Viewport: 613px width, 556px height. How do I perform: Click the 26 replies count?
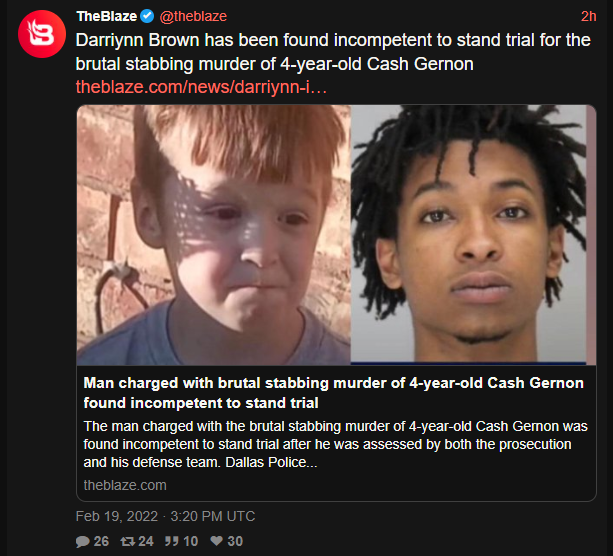coord(101,541)
